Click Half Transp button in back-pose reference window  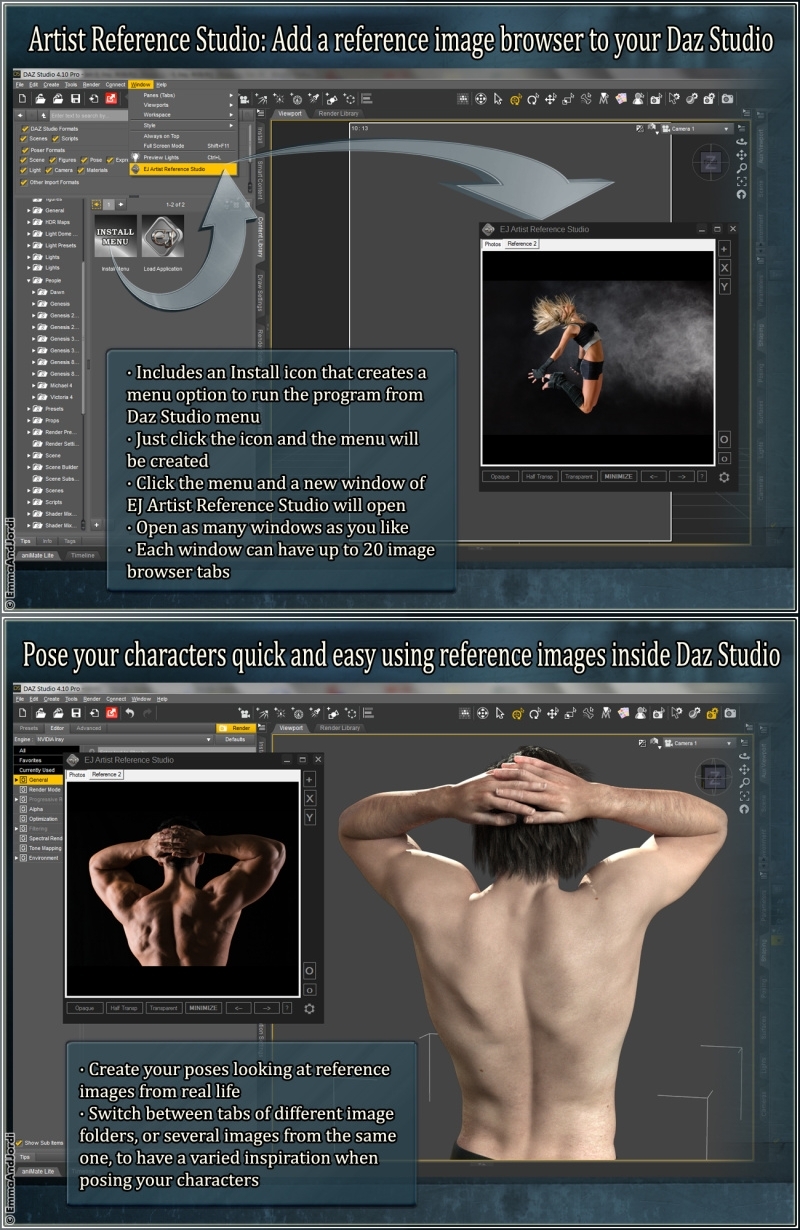(x=125, y=1008)
